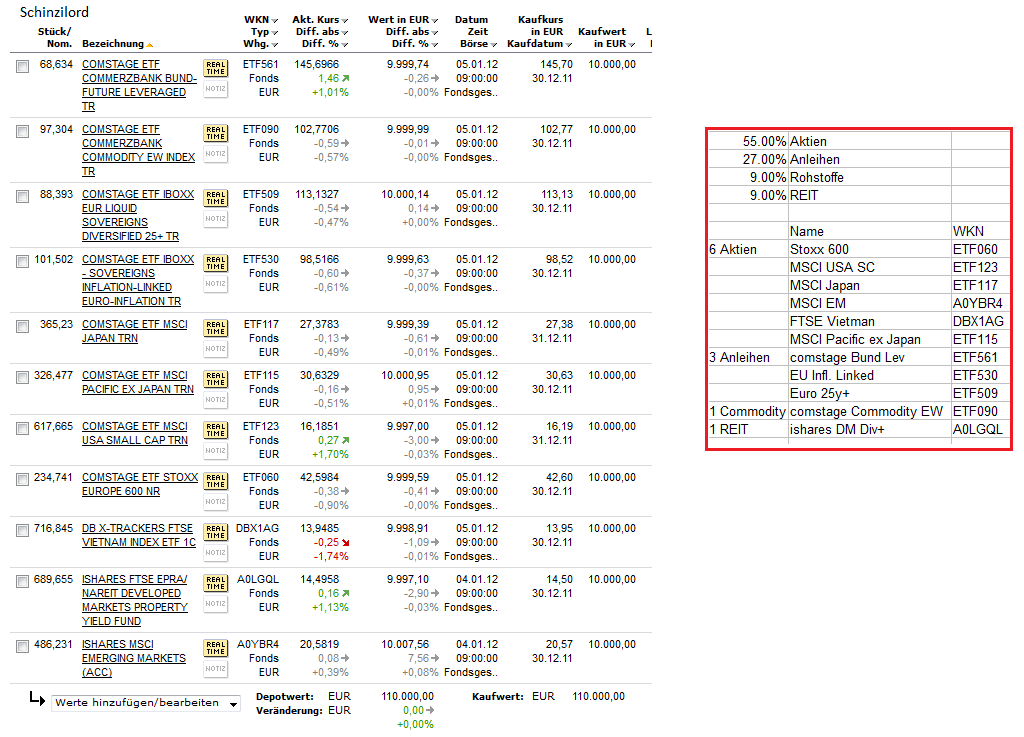
Task: Tick checkbox for Commodity EW Index row
Action: click(23, 132)
